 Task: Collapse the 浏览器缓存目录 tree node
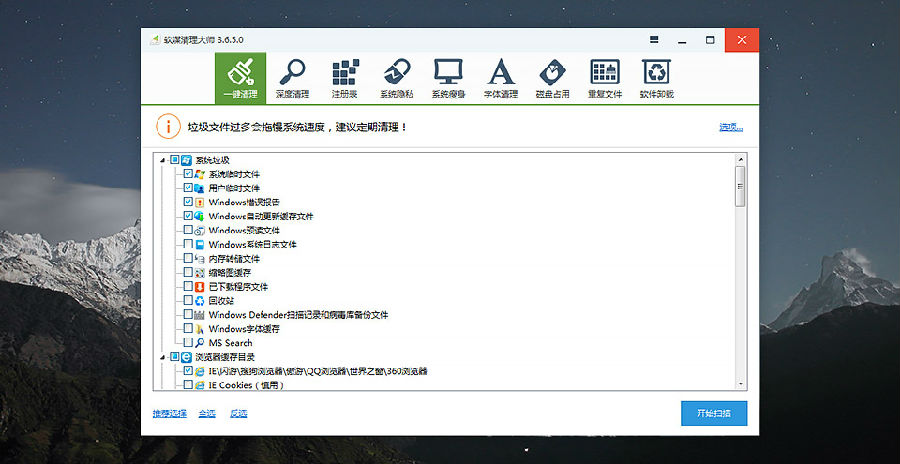coord(163,357)
